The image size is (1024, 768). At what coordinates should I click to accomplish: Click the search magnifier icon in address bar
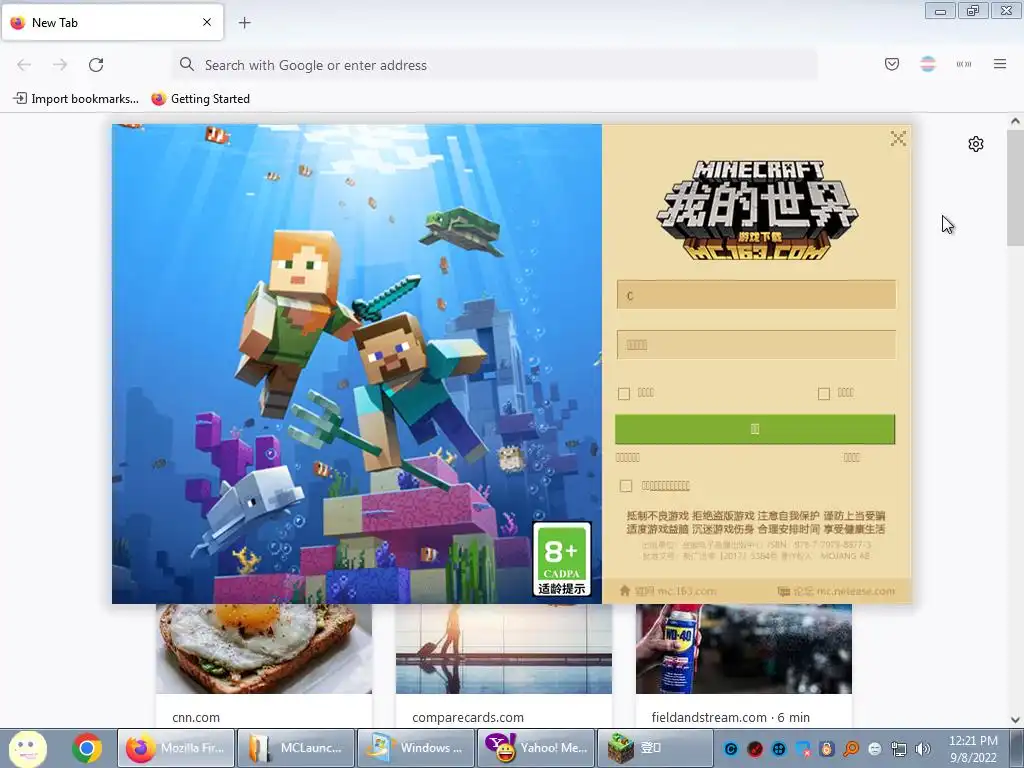[x=187, y=64]
